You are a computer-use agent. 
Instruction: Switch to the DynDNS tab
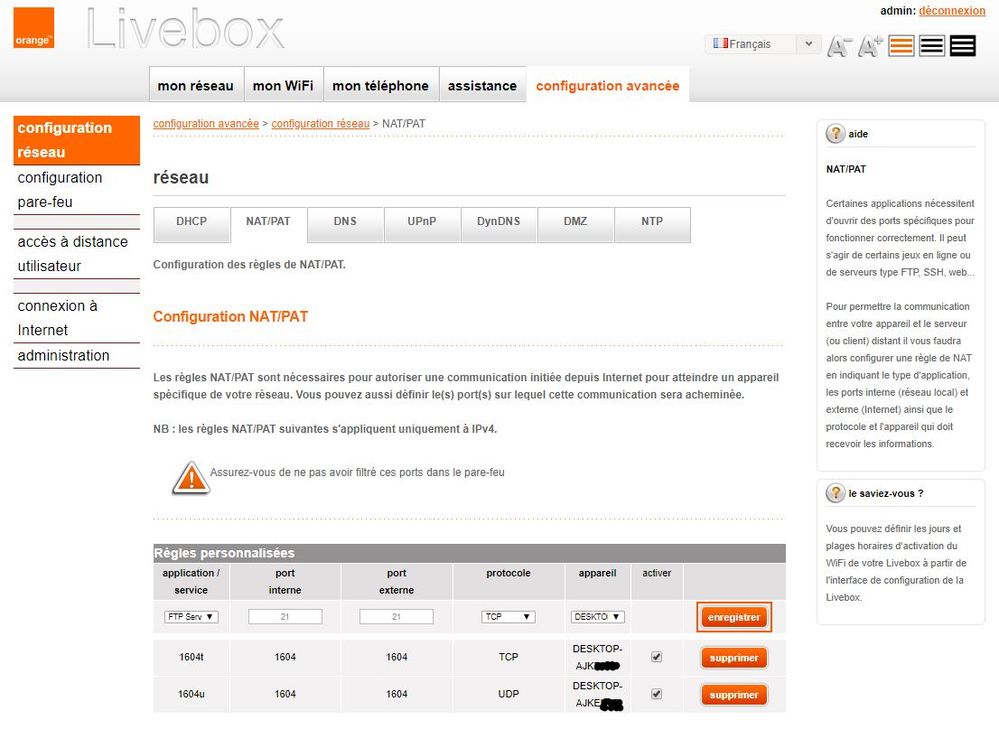498,224
